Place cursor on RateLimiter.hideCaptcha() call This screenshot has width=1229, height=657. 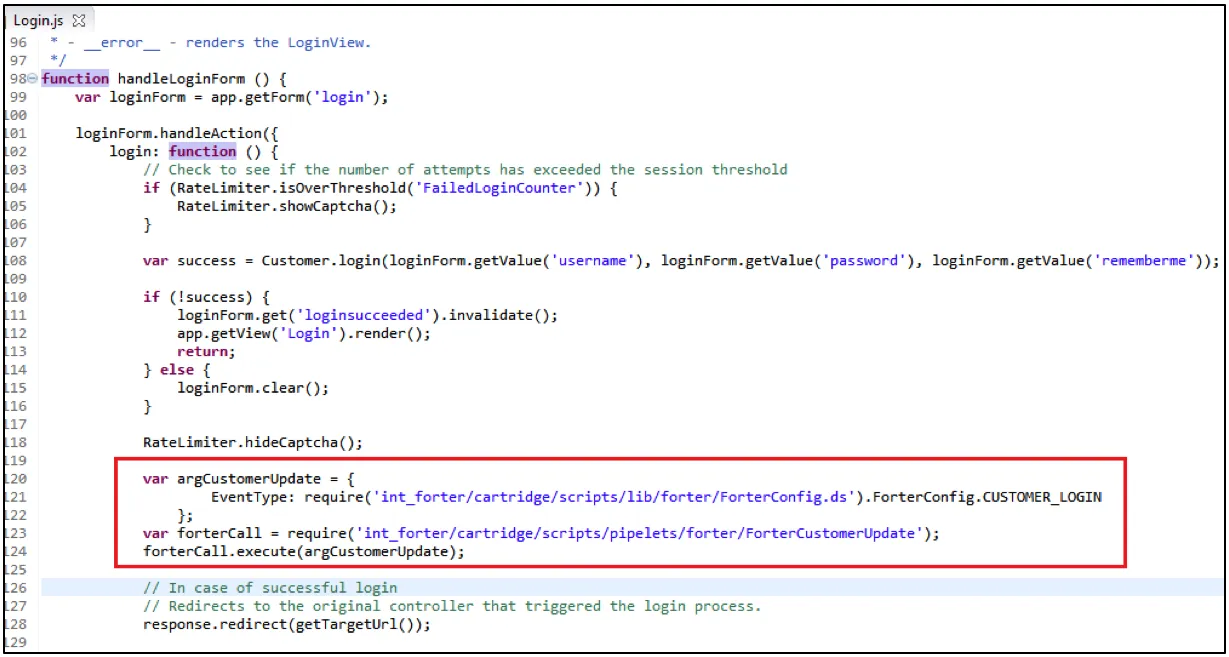pyautogui.click(x=253, y=442)
